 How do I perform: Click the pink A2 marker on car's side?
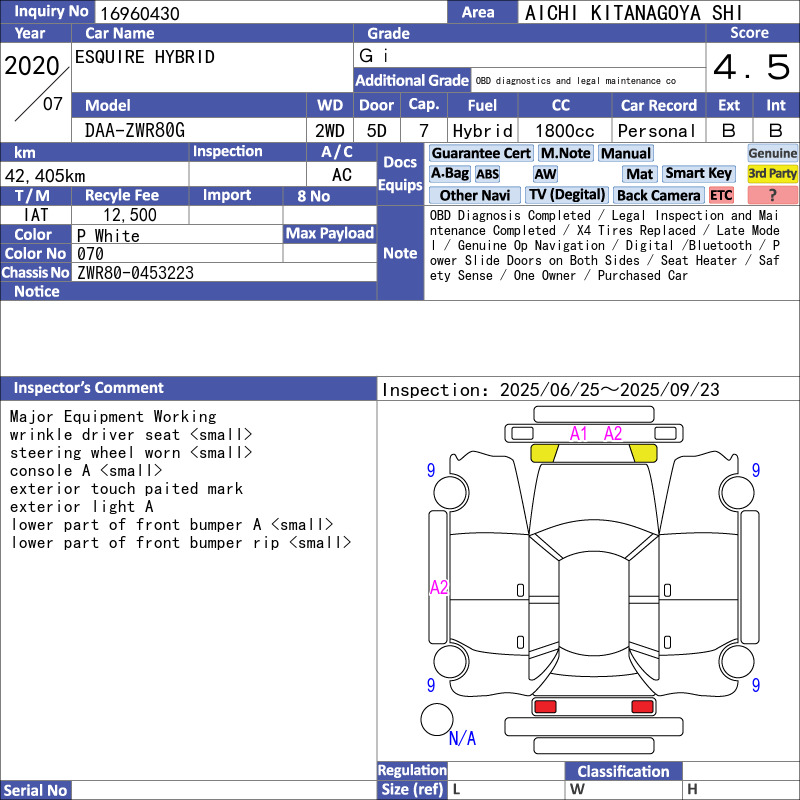[439, 587]
